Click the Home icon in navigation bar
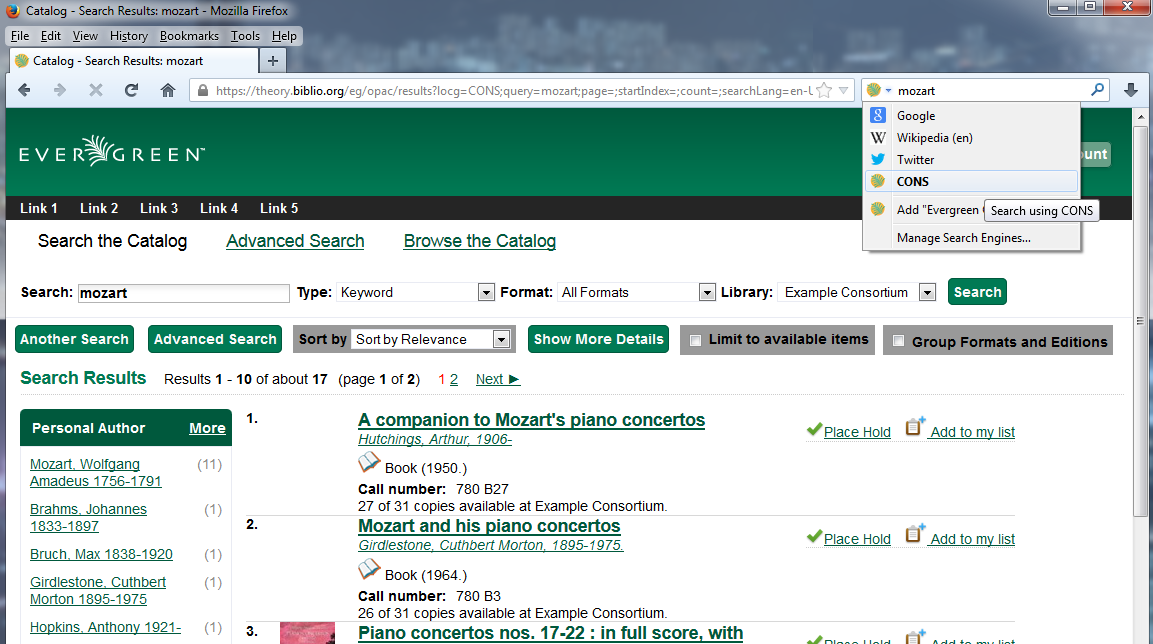1153x644 pixels. [168, 90]
